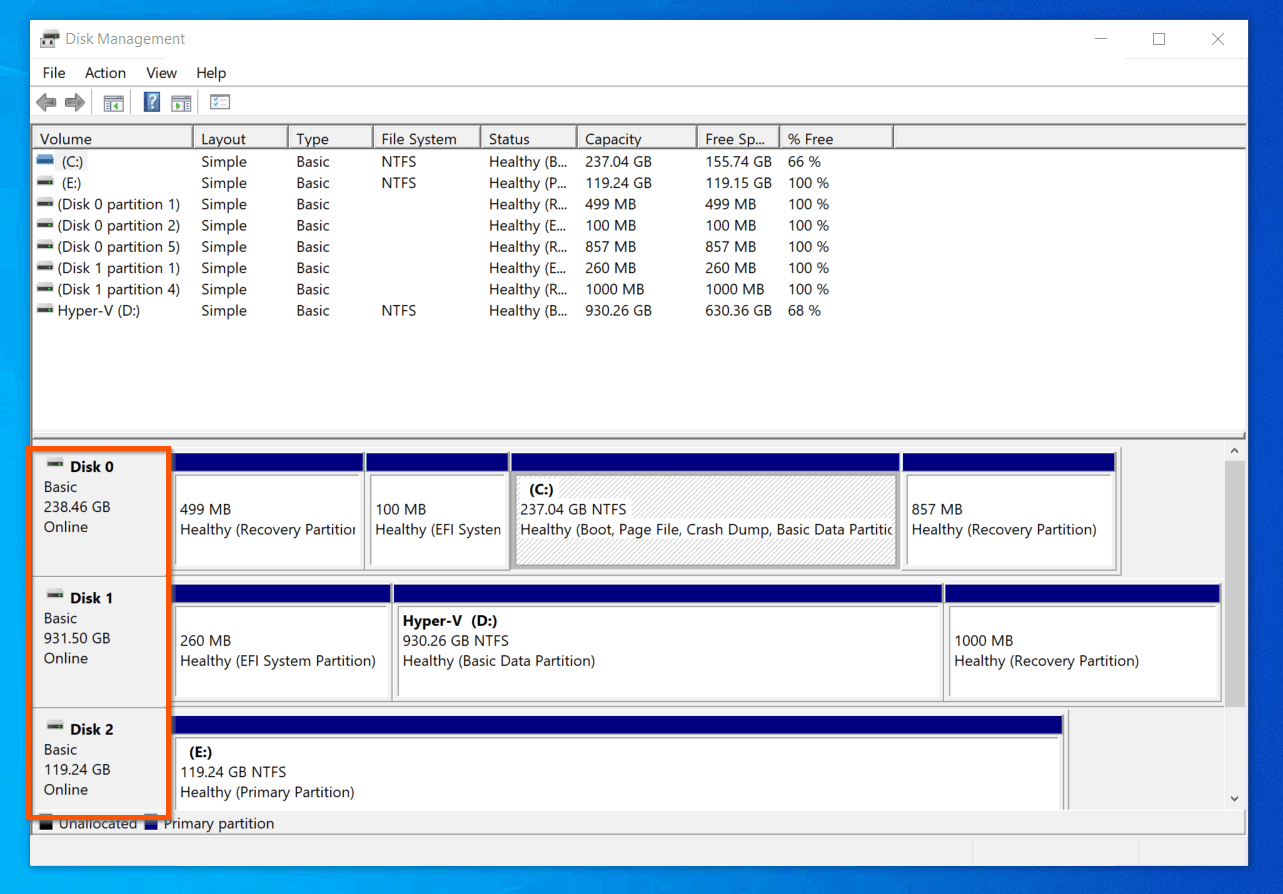Click the Disk Management title bar icon
This screenshot has width=1283, height=894.
(50, 39)
